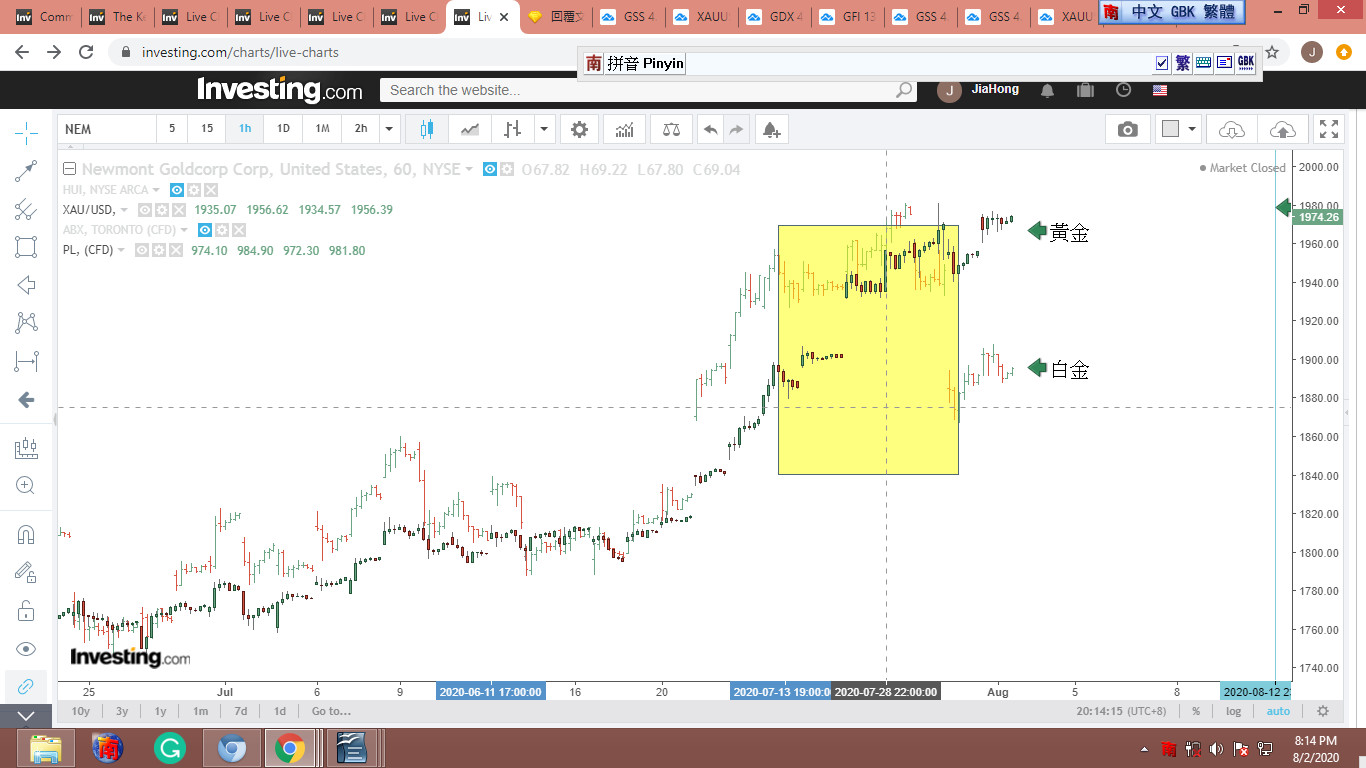
Task: Enter fullscreen chart mode
Action: coord(1329,129)
